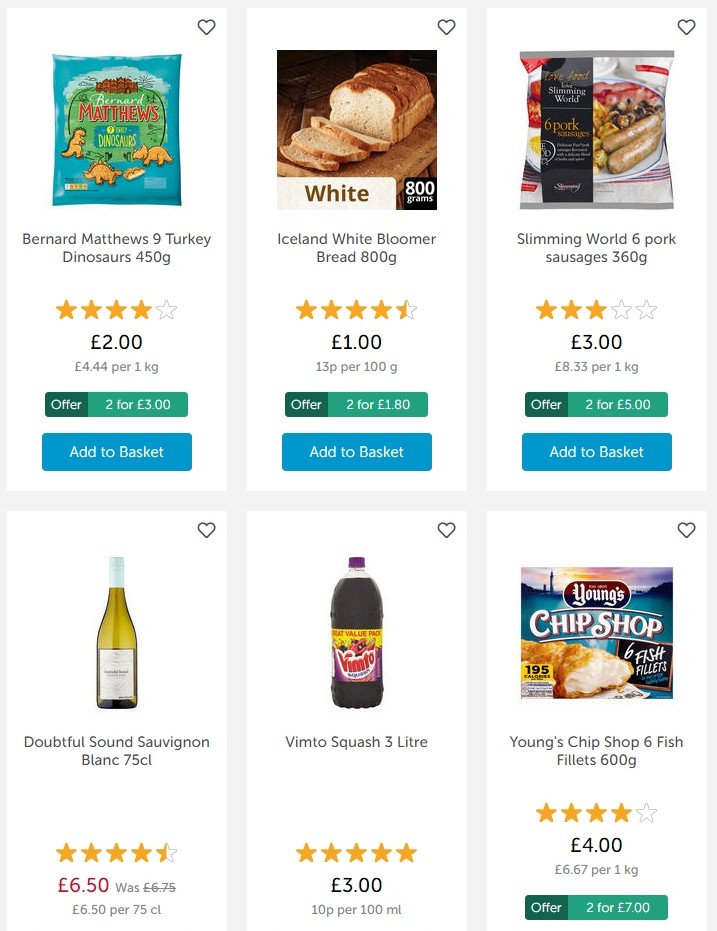Click the fourth star rating for Young's Fish Fillets
717x931 pixels.
click(x=621, y=813)
